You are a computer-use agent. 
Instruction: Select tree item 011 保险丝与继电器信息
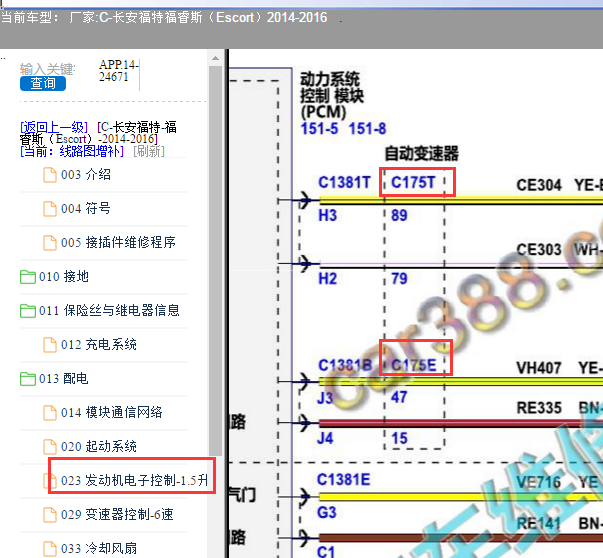coord(109,310)
